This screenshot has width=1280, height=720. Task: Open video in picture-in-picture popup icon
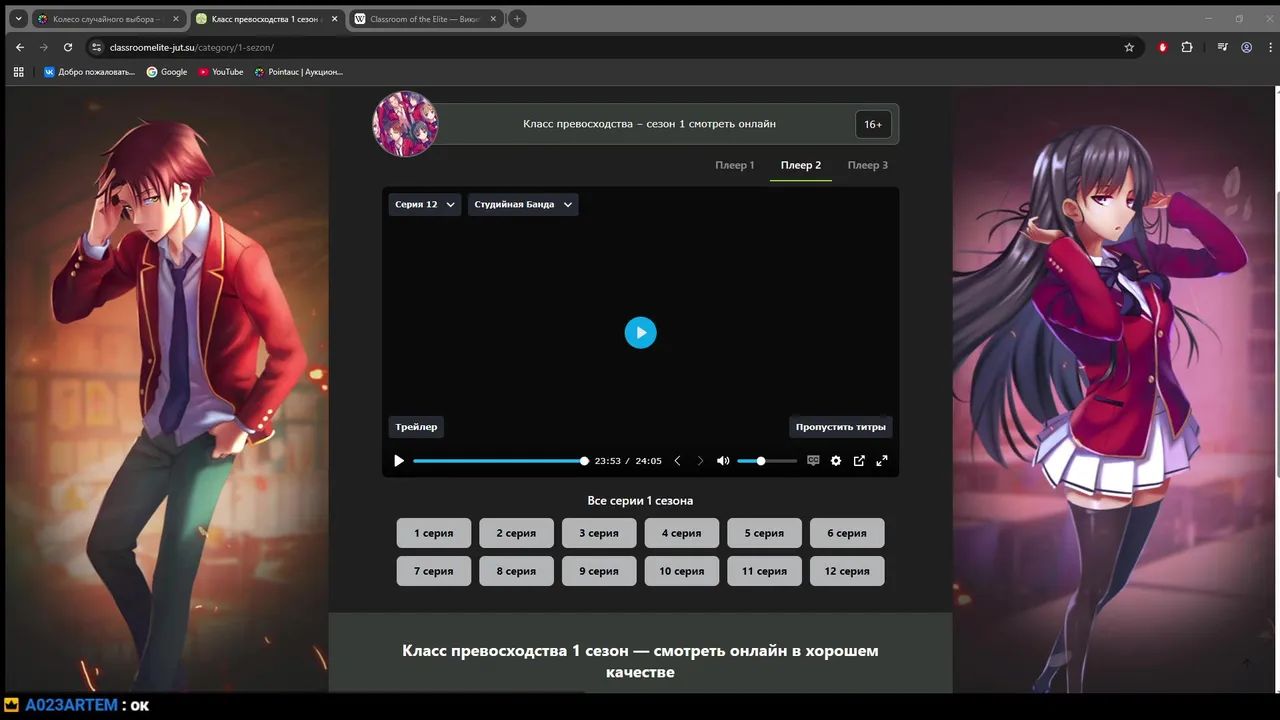point(859,461)
